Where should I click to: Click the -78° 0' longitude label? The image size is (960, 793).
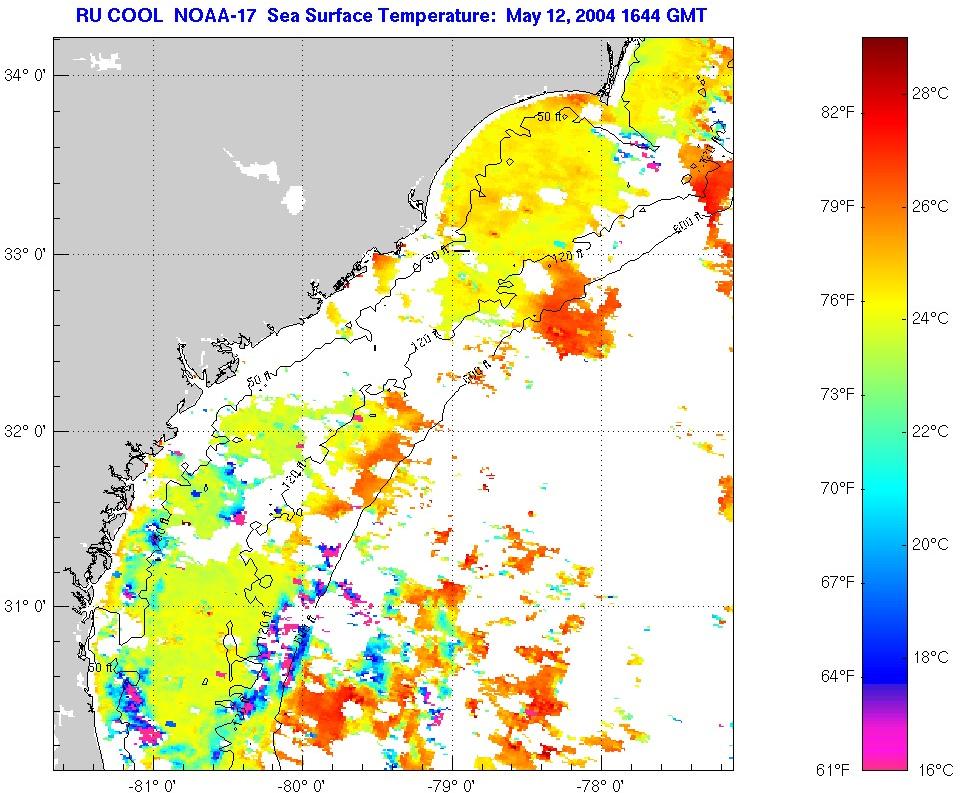tap(602, 785)
